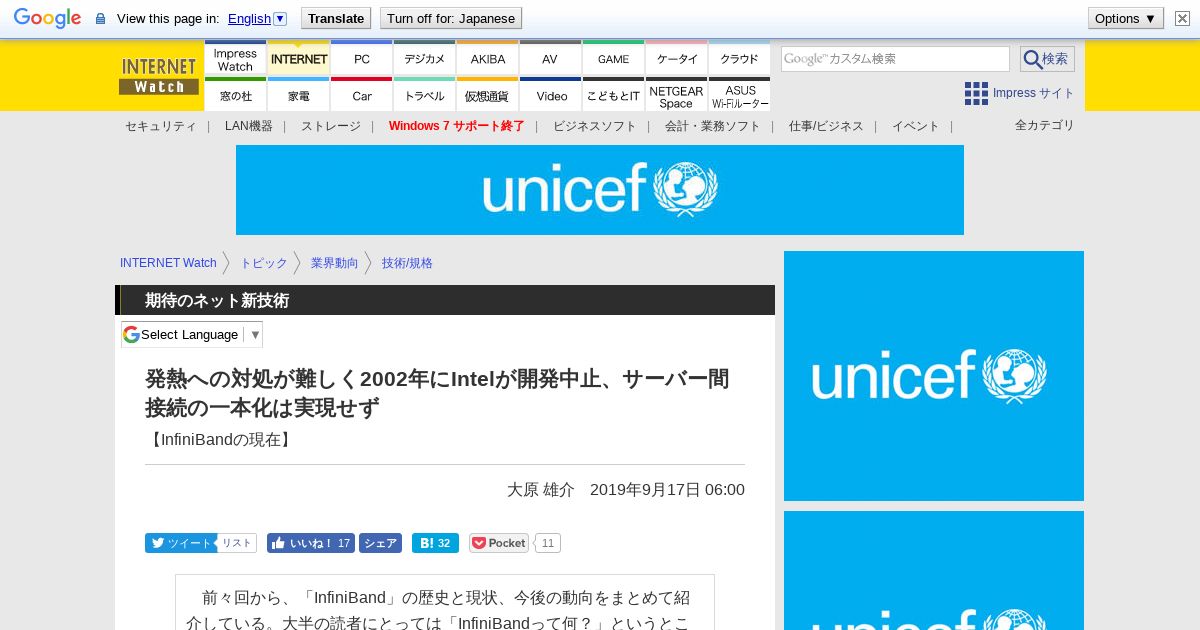Click the Translate button
Image resolution: width=1200 pixels, height=630 pixels.
335,18
